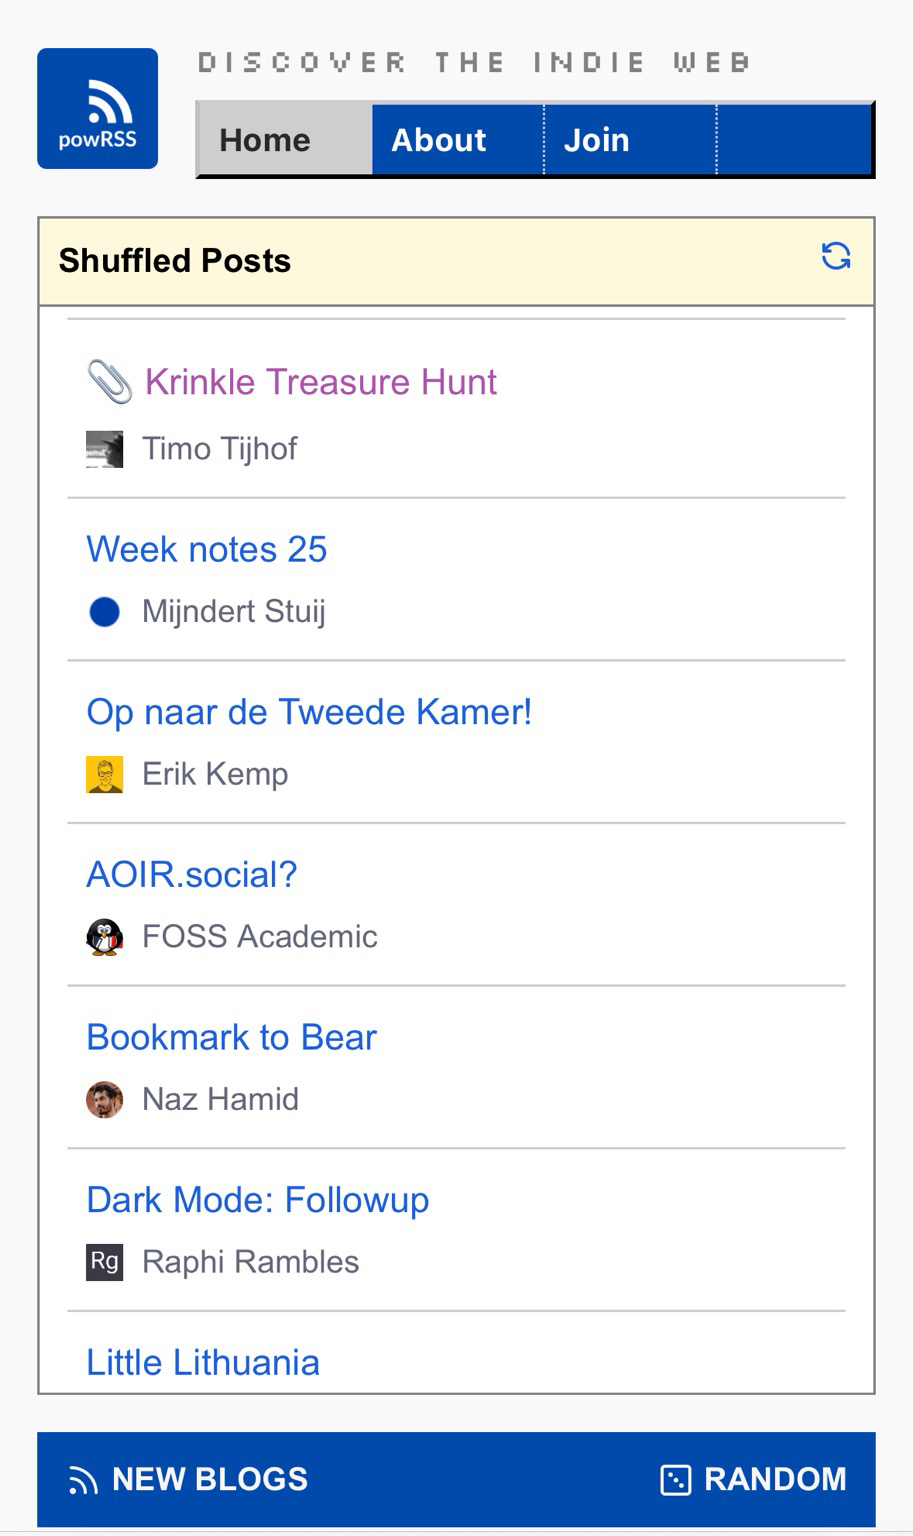Image resolution: width=913 pixels, height=1536 pixels.
Task: Click Timo Tijhof's avatar thumbnail
Action: [x=105, y=449]
